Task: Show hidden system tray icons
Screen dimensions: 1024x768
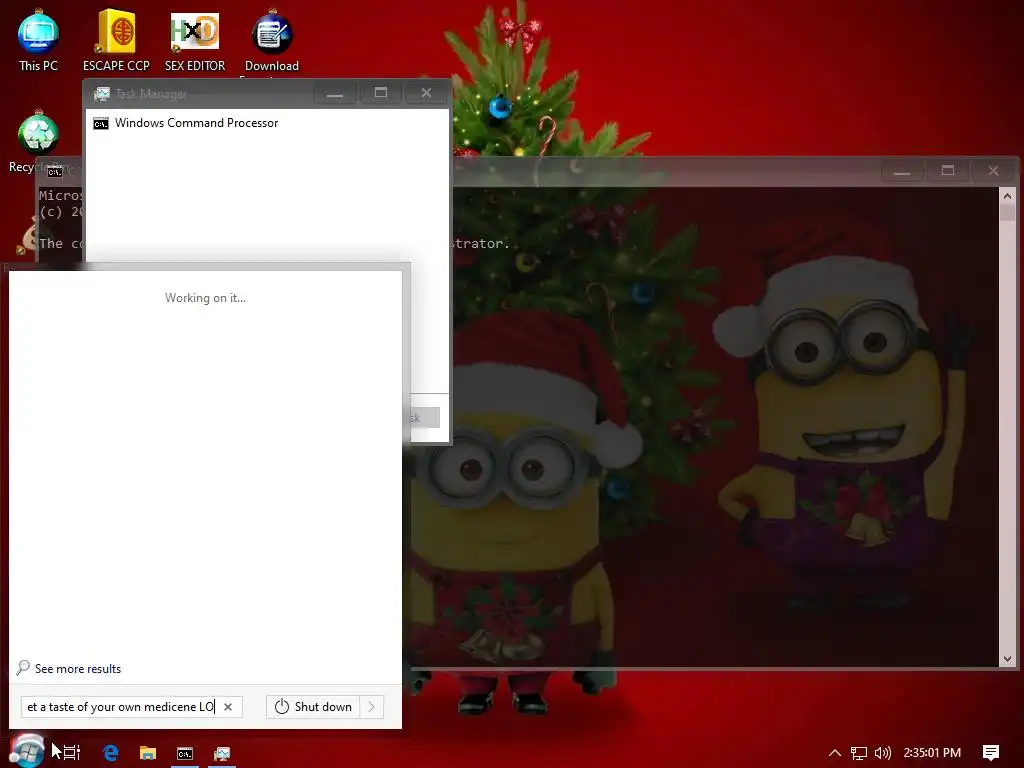Action: pos(835,753)
